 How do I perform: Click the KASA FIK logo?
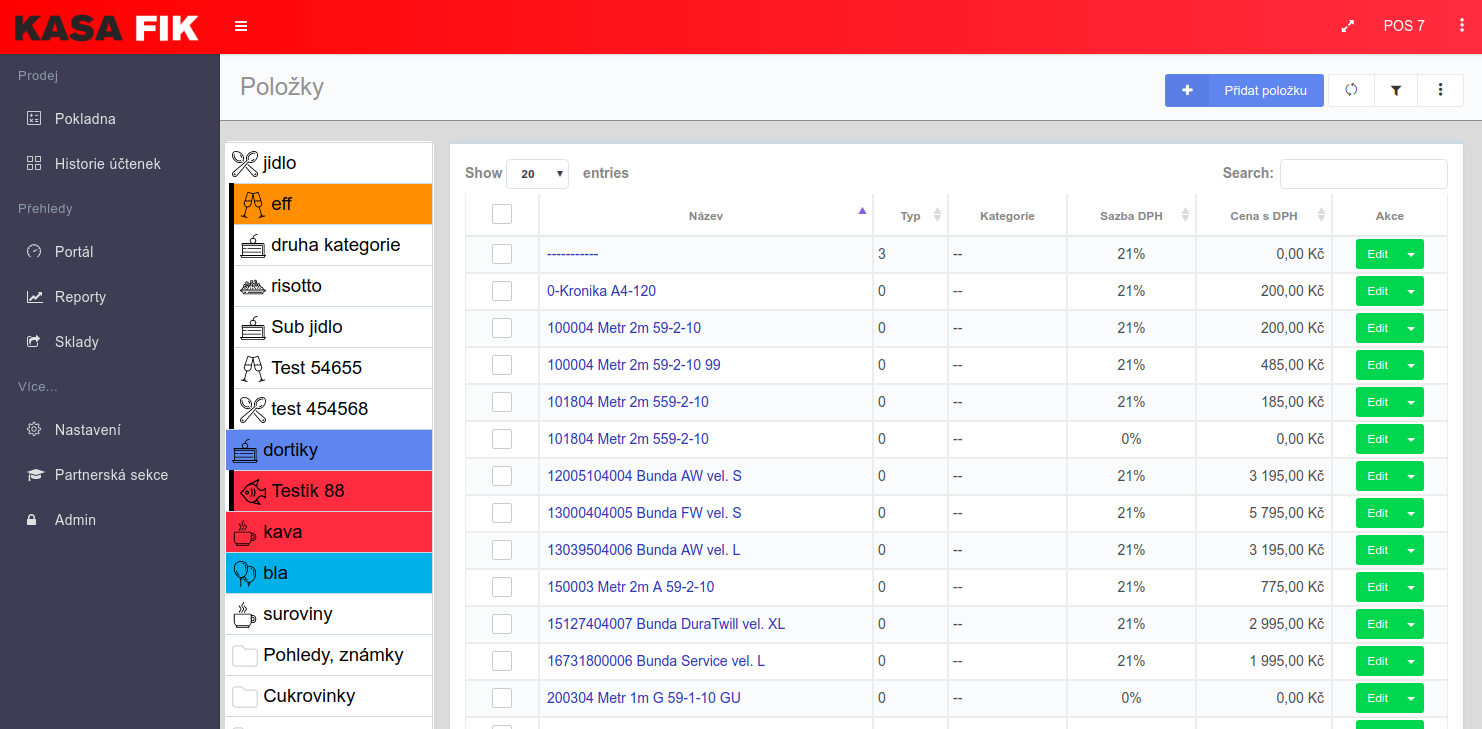tap(107, 27)
